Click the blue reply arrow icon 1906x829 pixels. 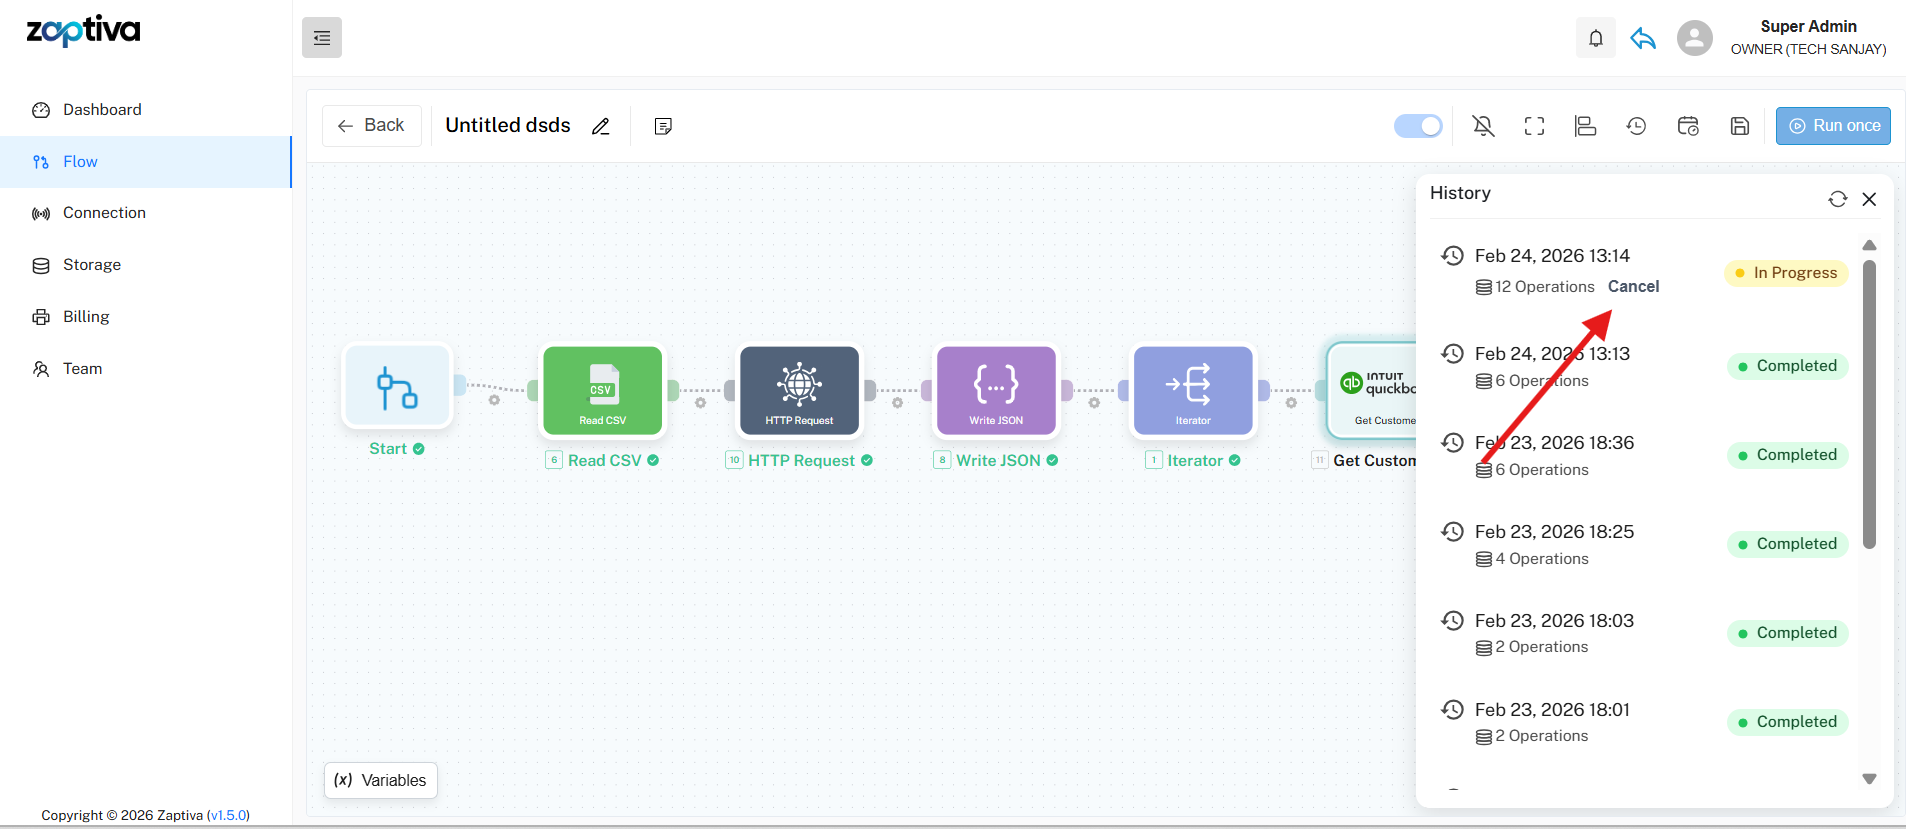pyautogui.click(x=1643, y=38)
